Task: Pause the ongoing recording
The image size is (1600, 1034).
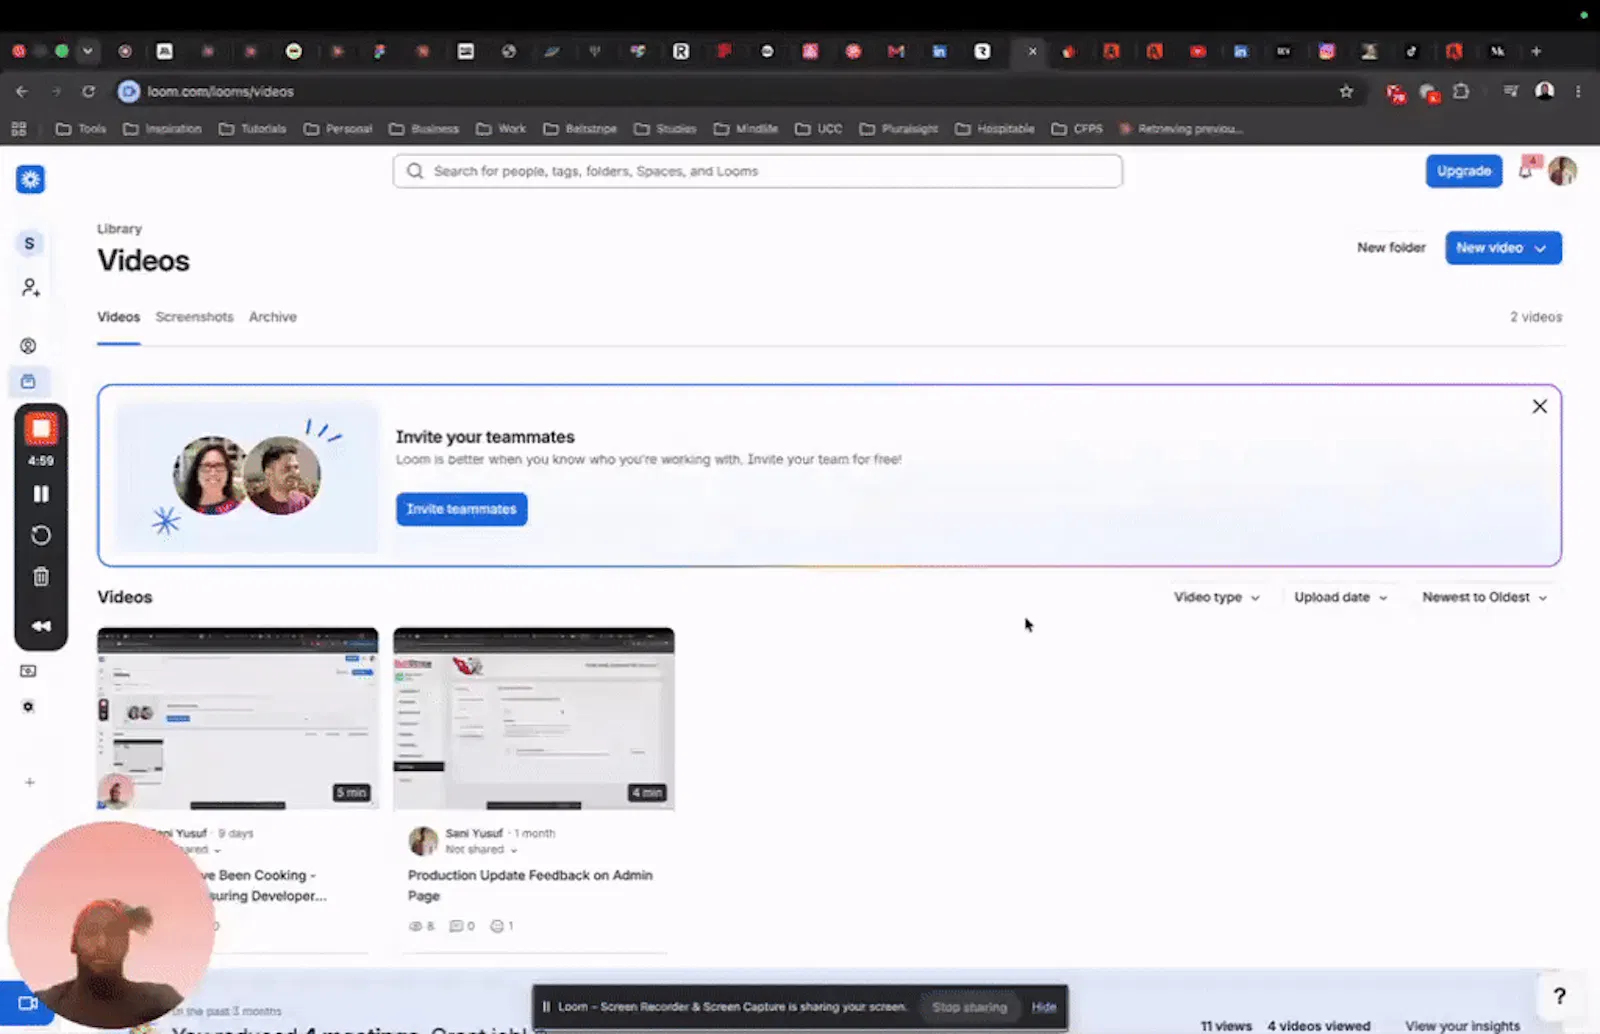Action: (41, 494)
